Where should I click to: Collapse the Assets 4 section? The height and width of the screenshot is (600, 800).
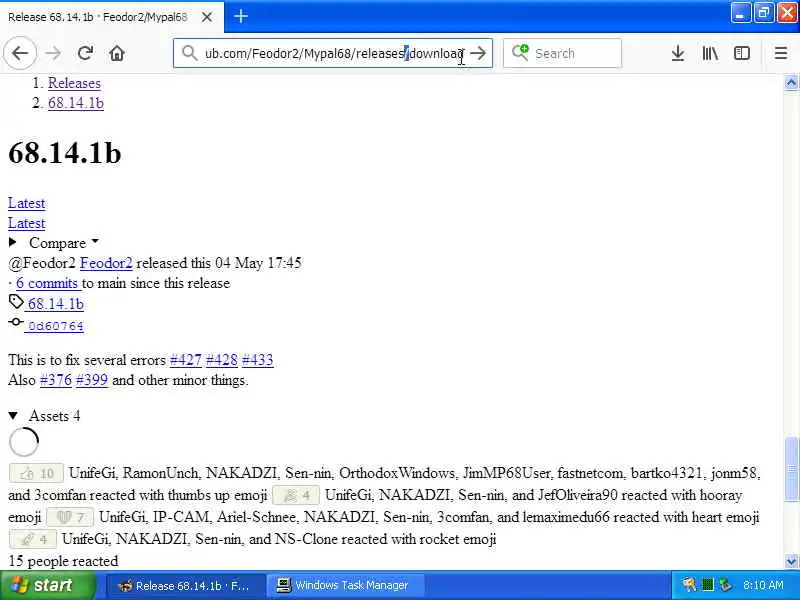click(44, 416)
